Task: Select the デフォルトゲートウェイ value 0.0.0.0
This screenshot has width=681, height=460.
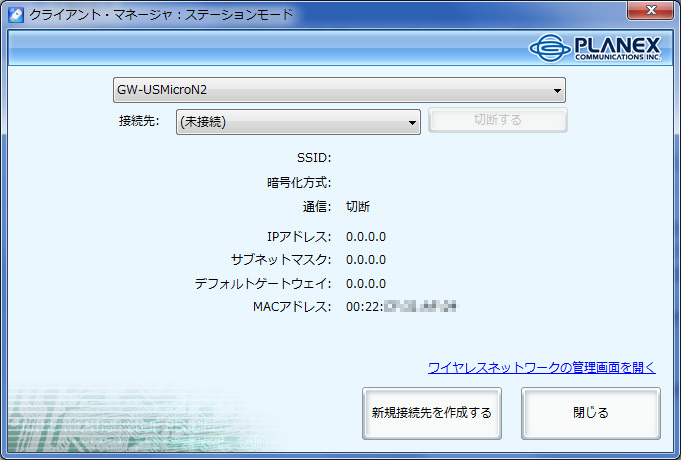Action: [x=366, y=284]
